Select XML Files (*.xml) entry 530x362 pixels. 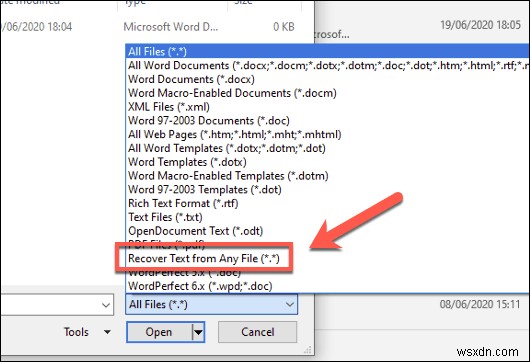coord(327,107)
